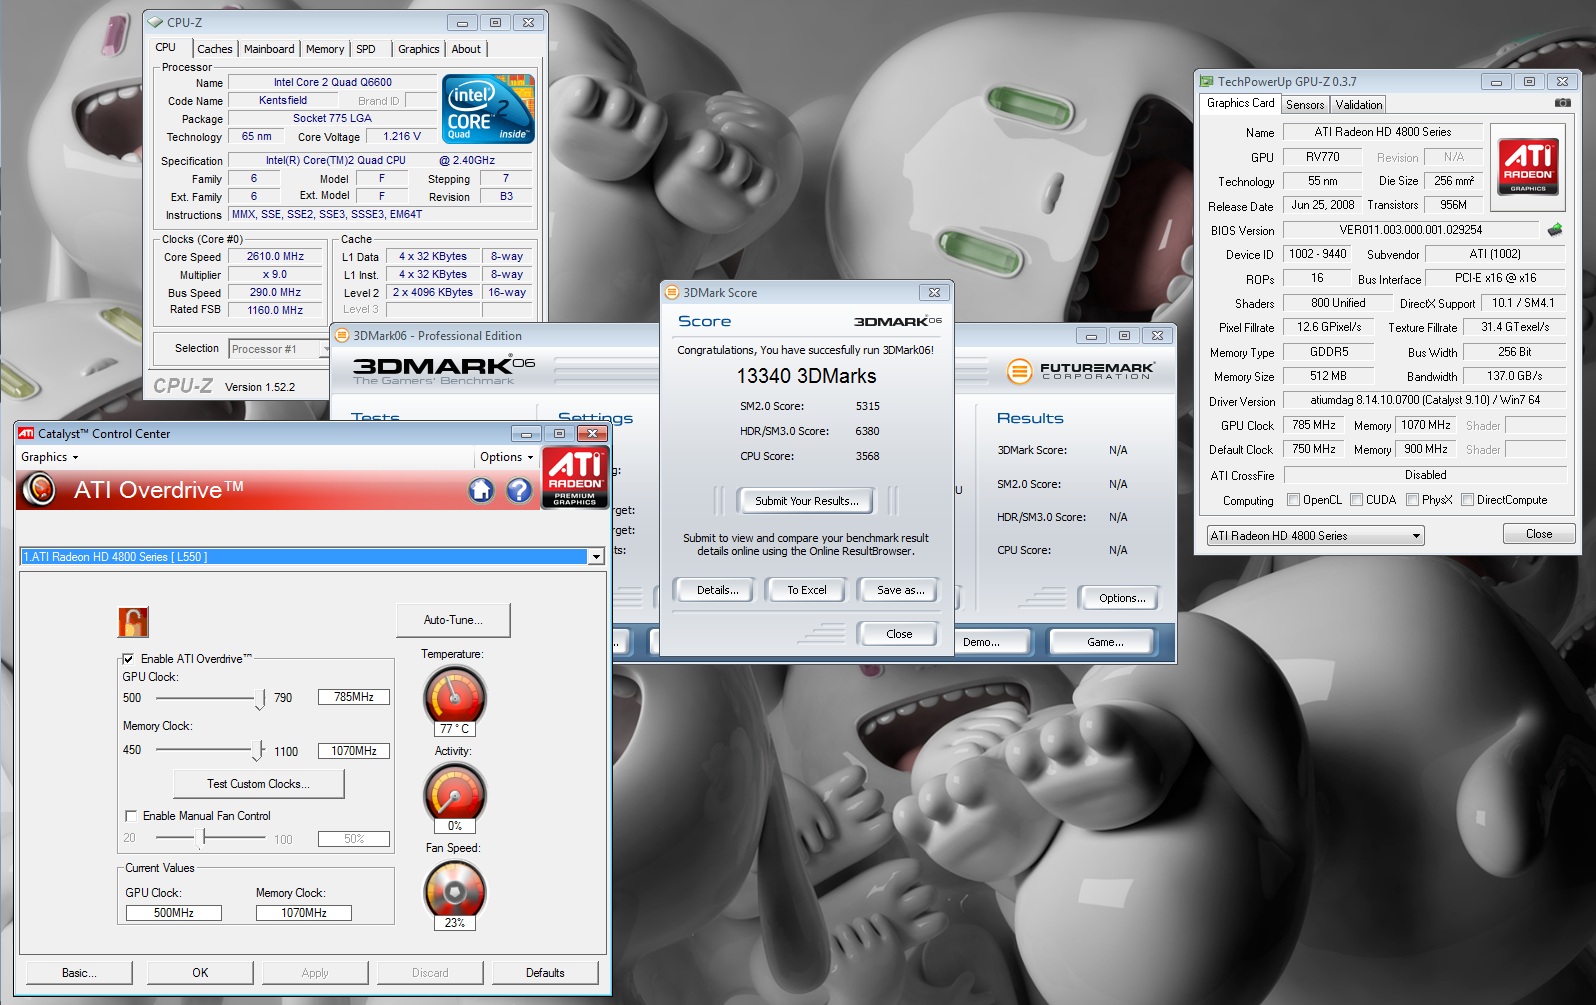This screenshot has height=1005, width=1596.
Task: Open the SPD tab in CPU-Z
Action: coord(366,49)
